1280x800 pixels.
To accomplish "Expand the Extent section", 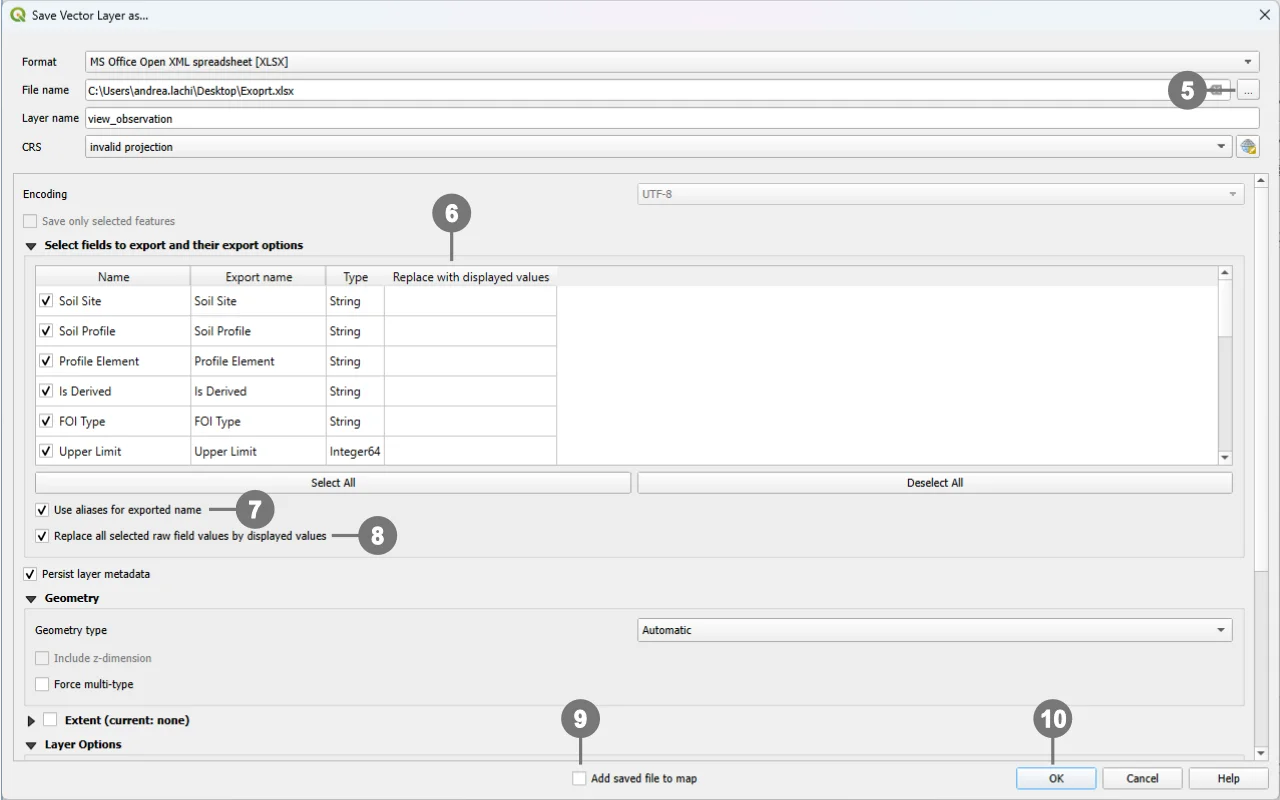I will [31, 720].
